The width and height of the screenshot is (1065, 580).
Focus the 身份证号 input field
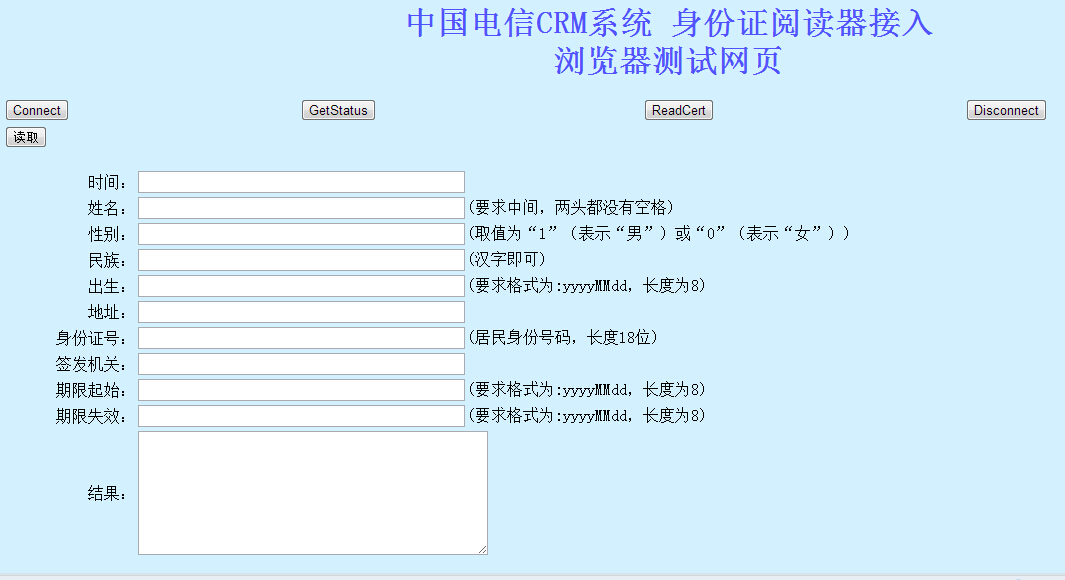(x=302, y=338)
